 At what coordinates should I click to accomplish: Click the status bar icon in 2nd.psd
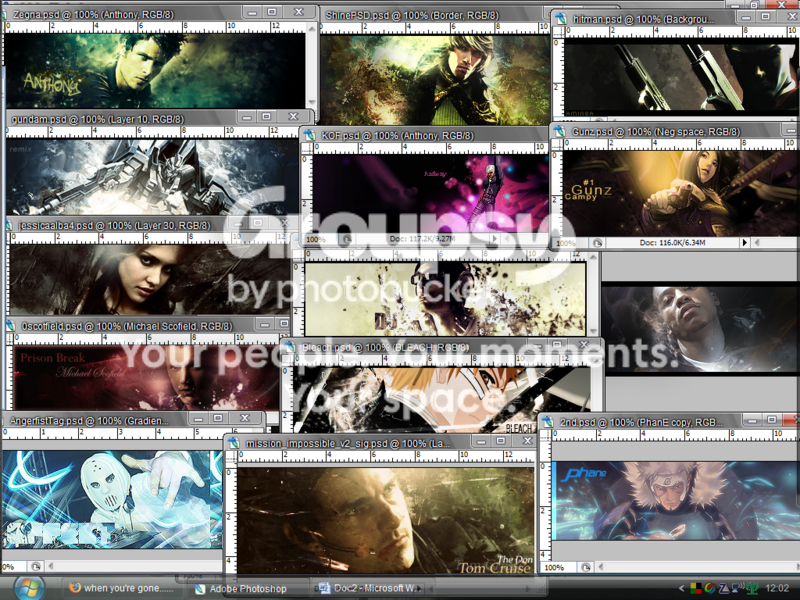click(x=586, y=567)
